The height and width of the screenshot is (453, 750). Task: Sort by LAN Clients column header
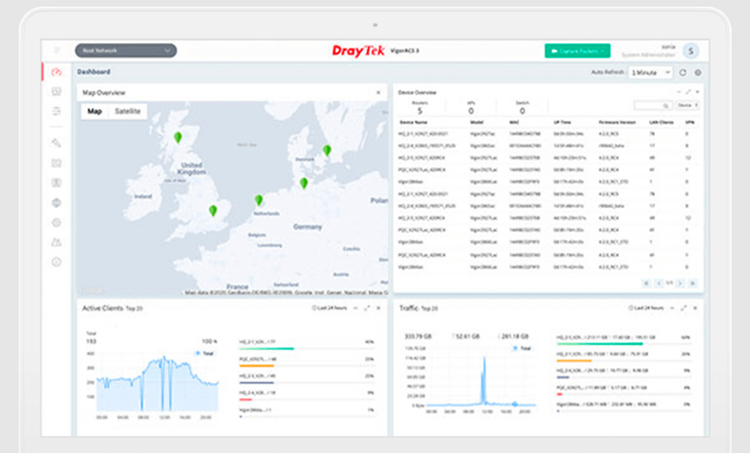[661, 122]
